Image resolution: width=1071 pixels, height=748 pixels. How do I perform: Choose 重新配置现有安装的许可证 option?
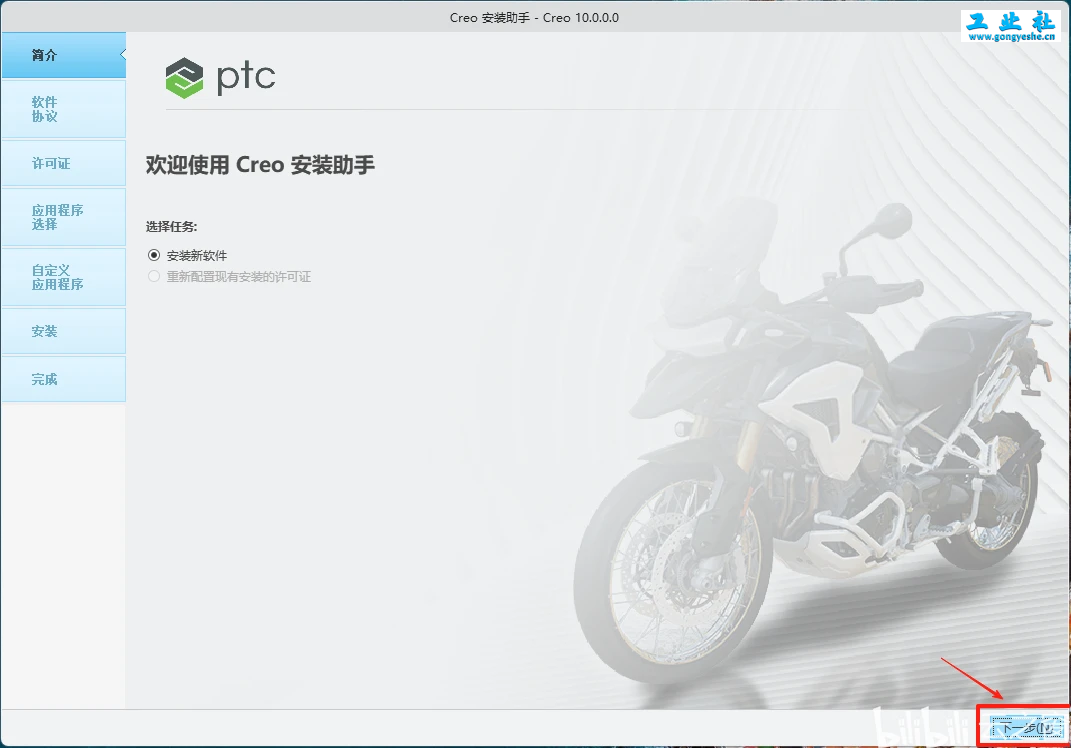154,277
